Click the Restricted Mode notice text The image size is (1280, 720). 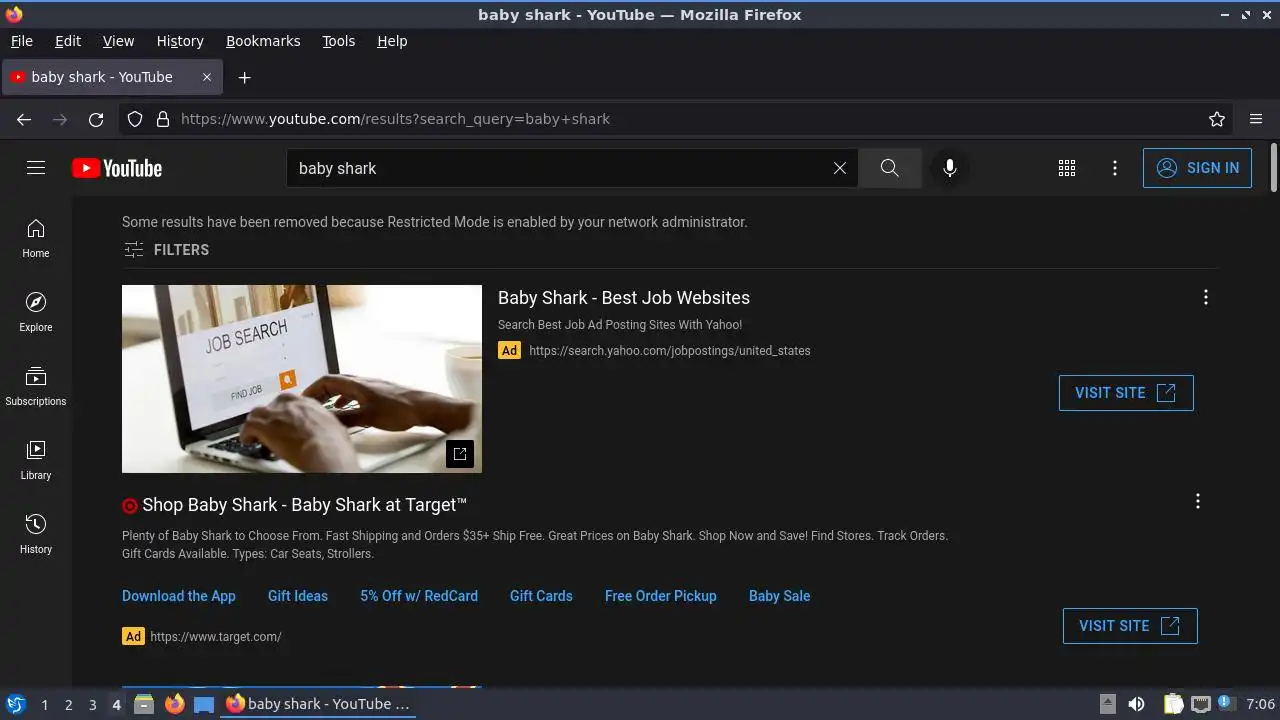point(434,222)
